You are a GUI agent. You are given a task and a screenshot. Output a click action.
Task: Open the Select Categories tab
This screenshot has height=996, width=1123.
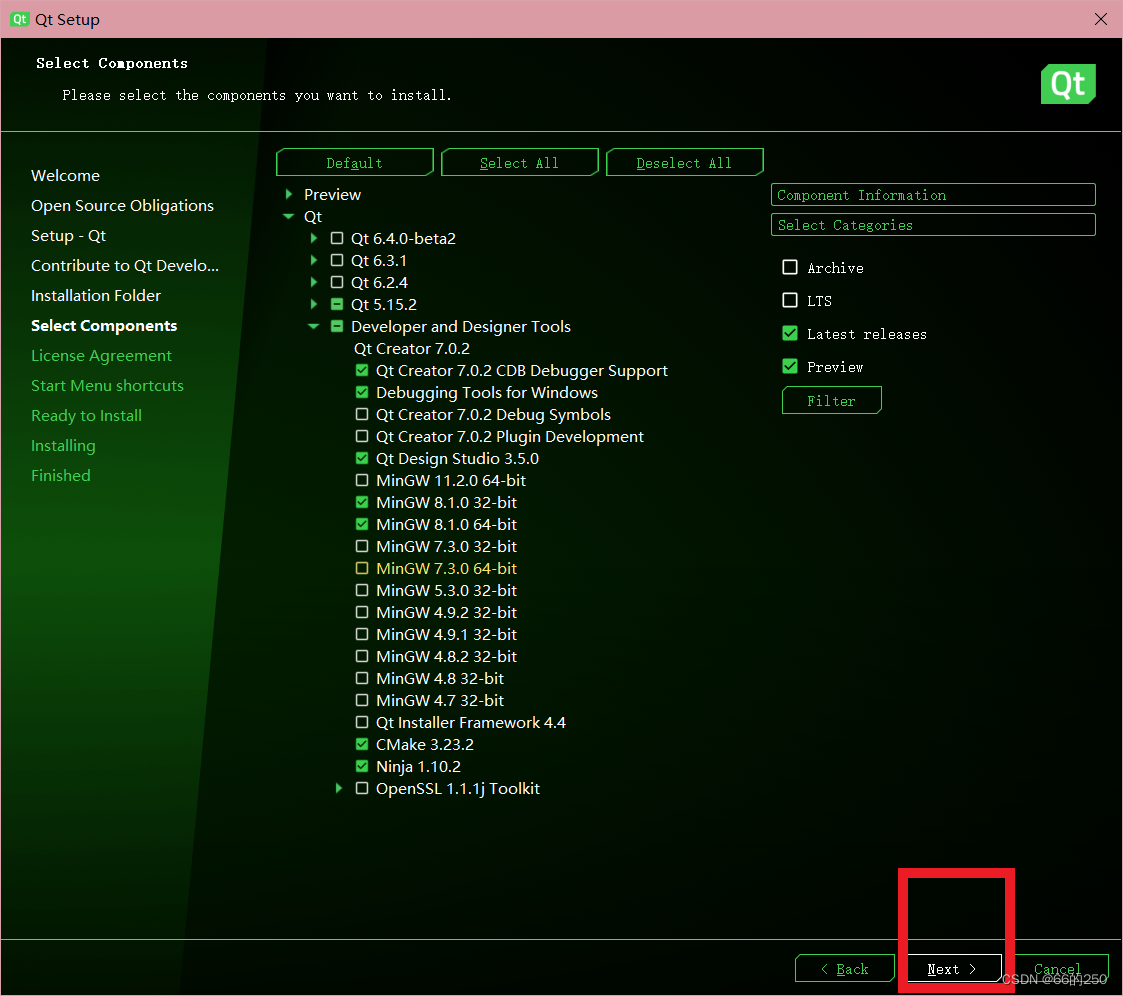[x=933, y=225]
